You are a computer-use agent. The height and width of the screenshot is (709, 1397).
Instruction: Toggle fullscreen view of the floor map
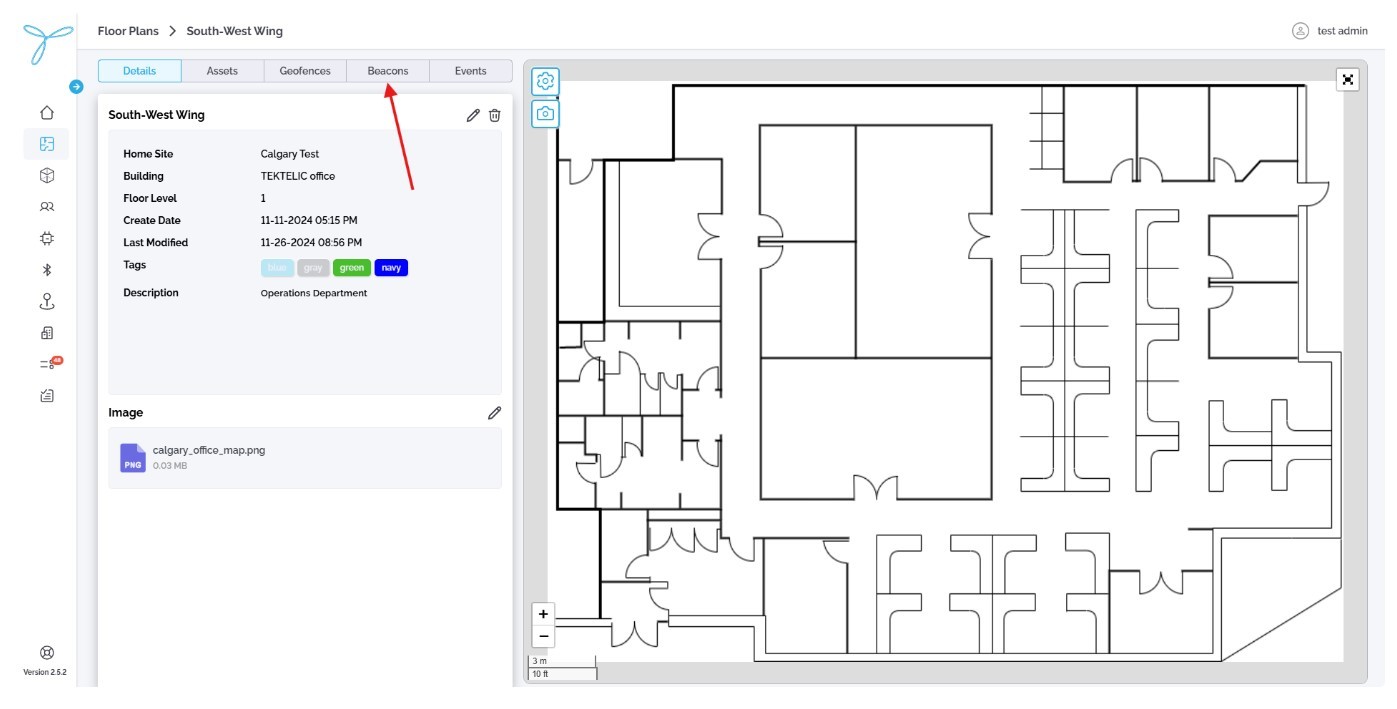1348,80
